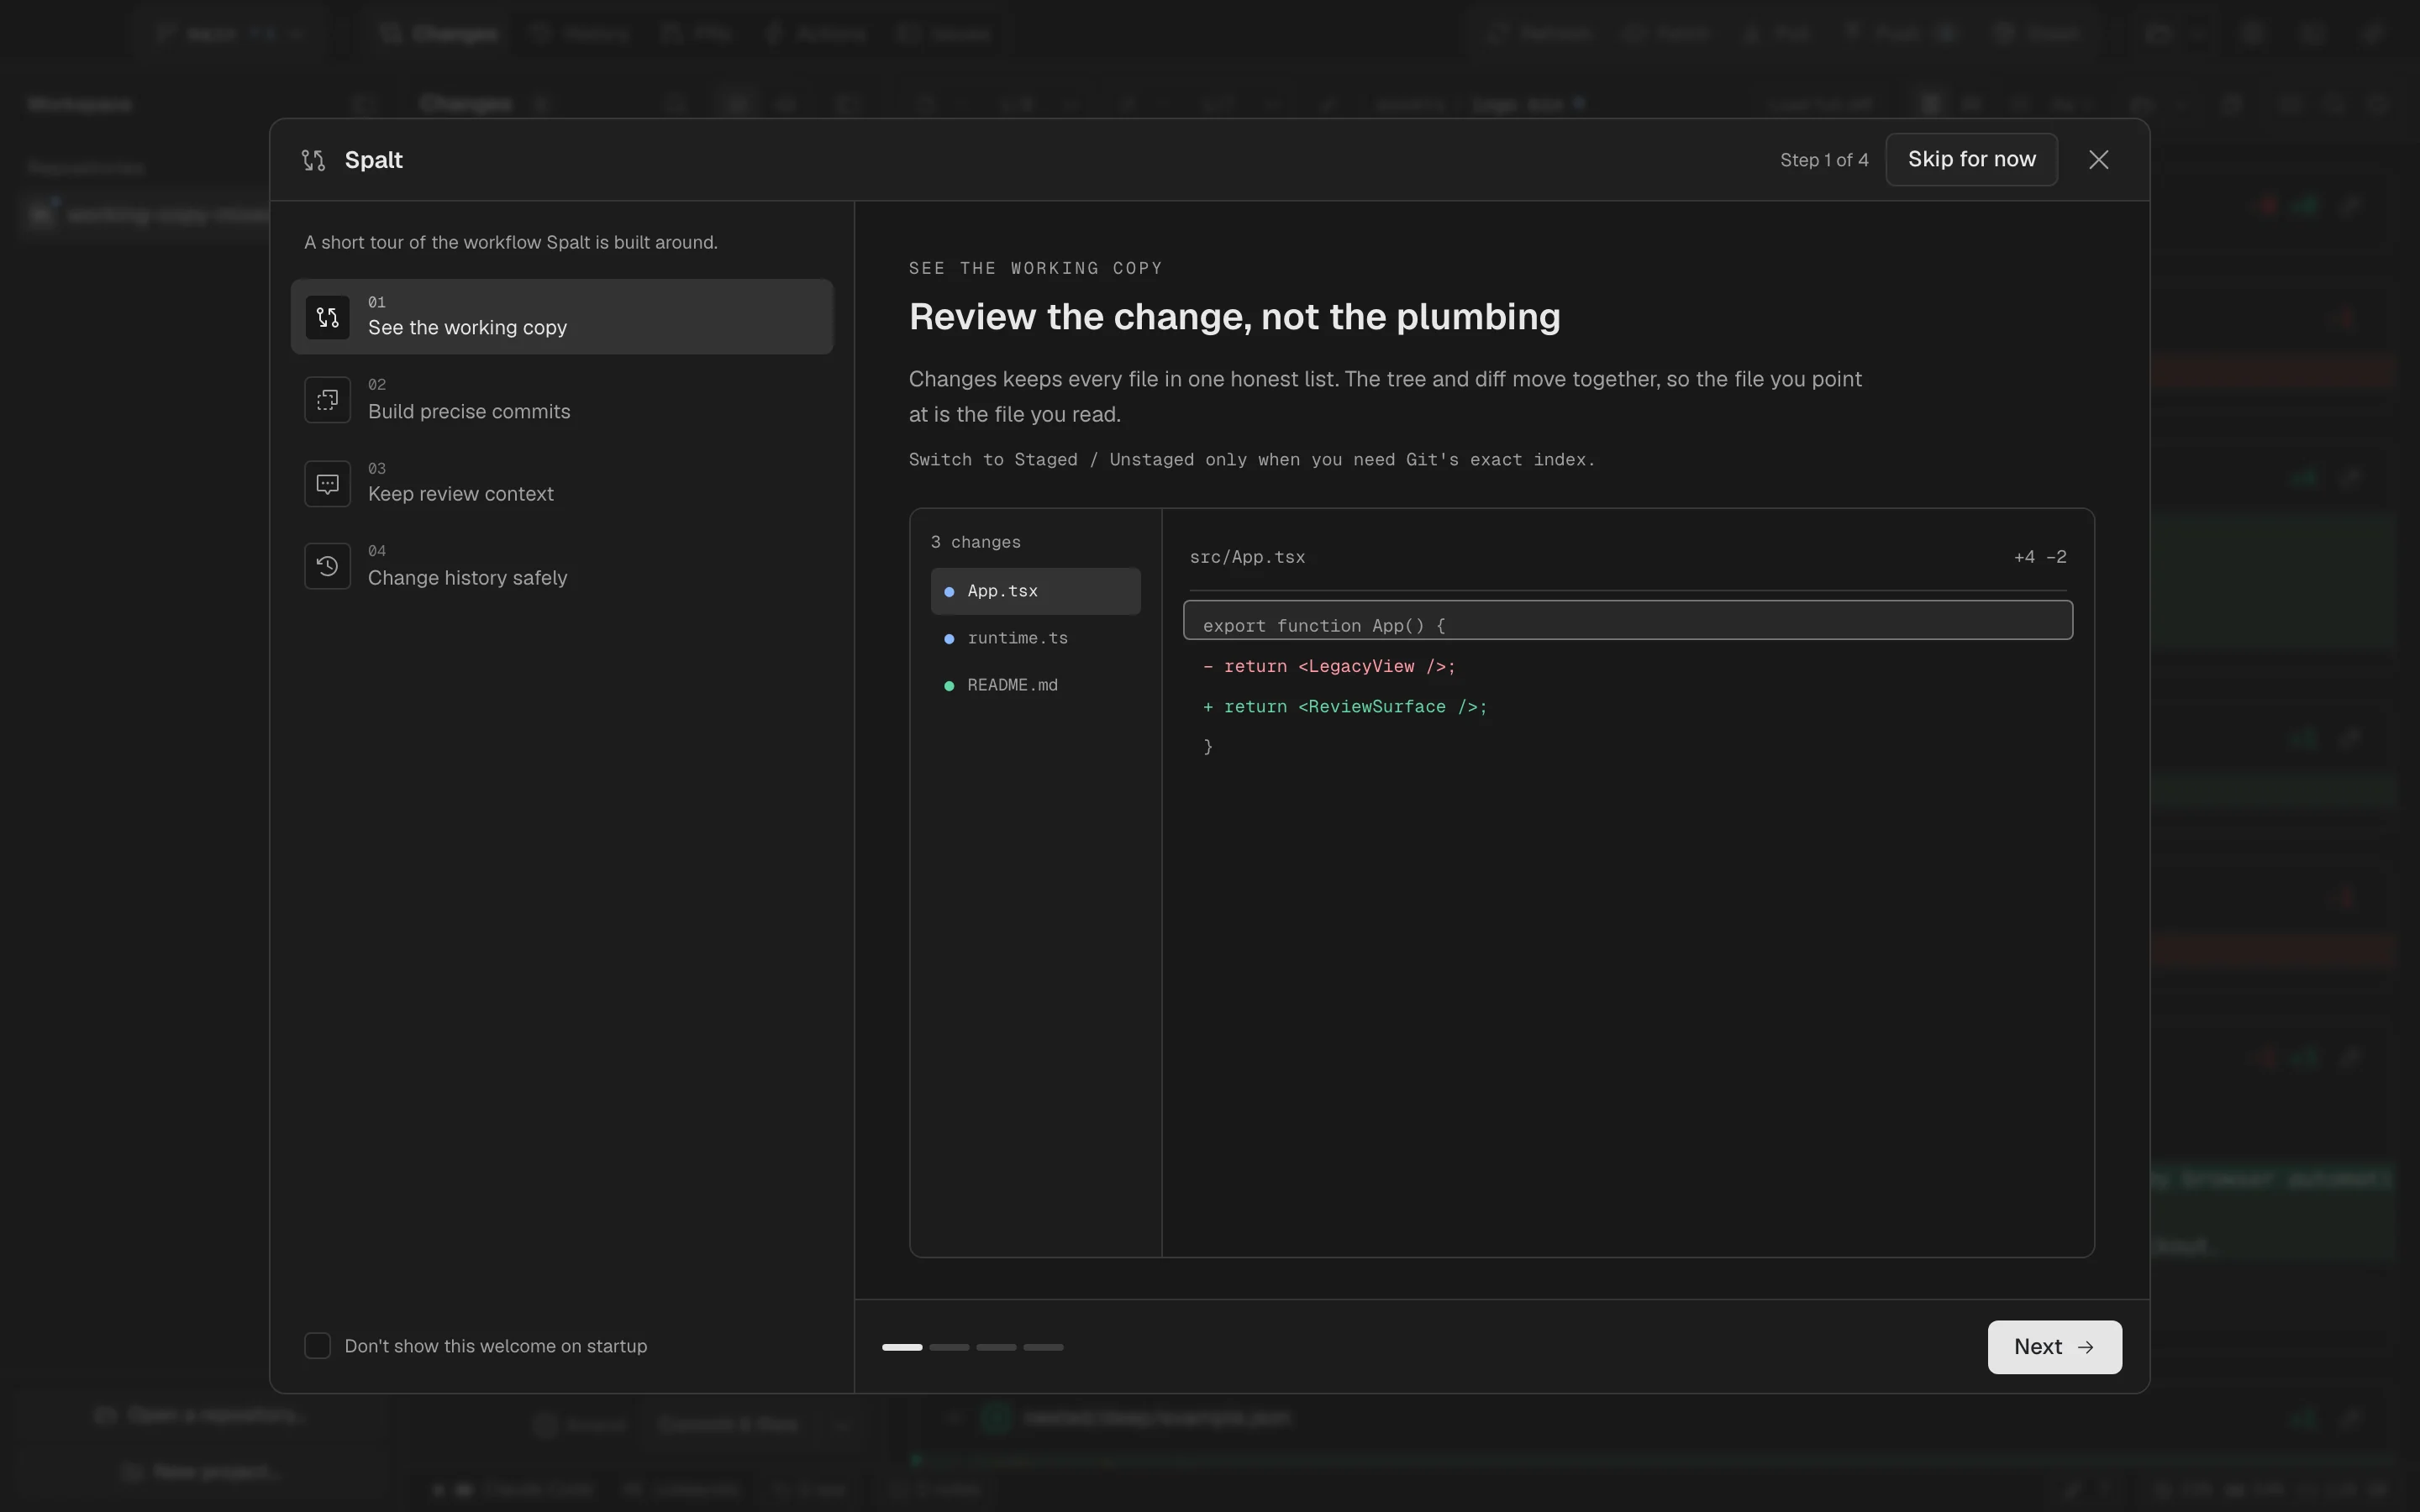Click the Step 1 of 4 label

(1824, 160)
